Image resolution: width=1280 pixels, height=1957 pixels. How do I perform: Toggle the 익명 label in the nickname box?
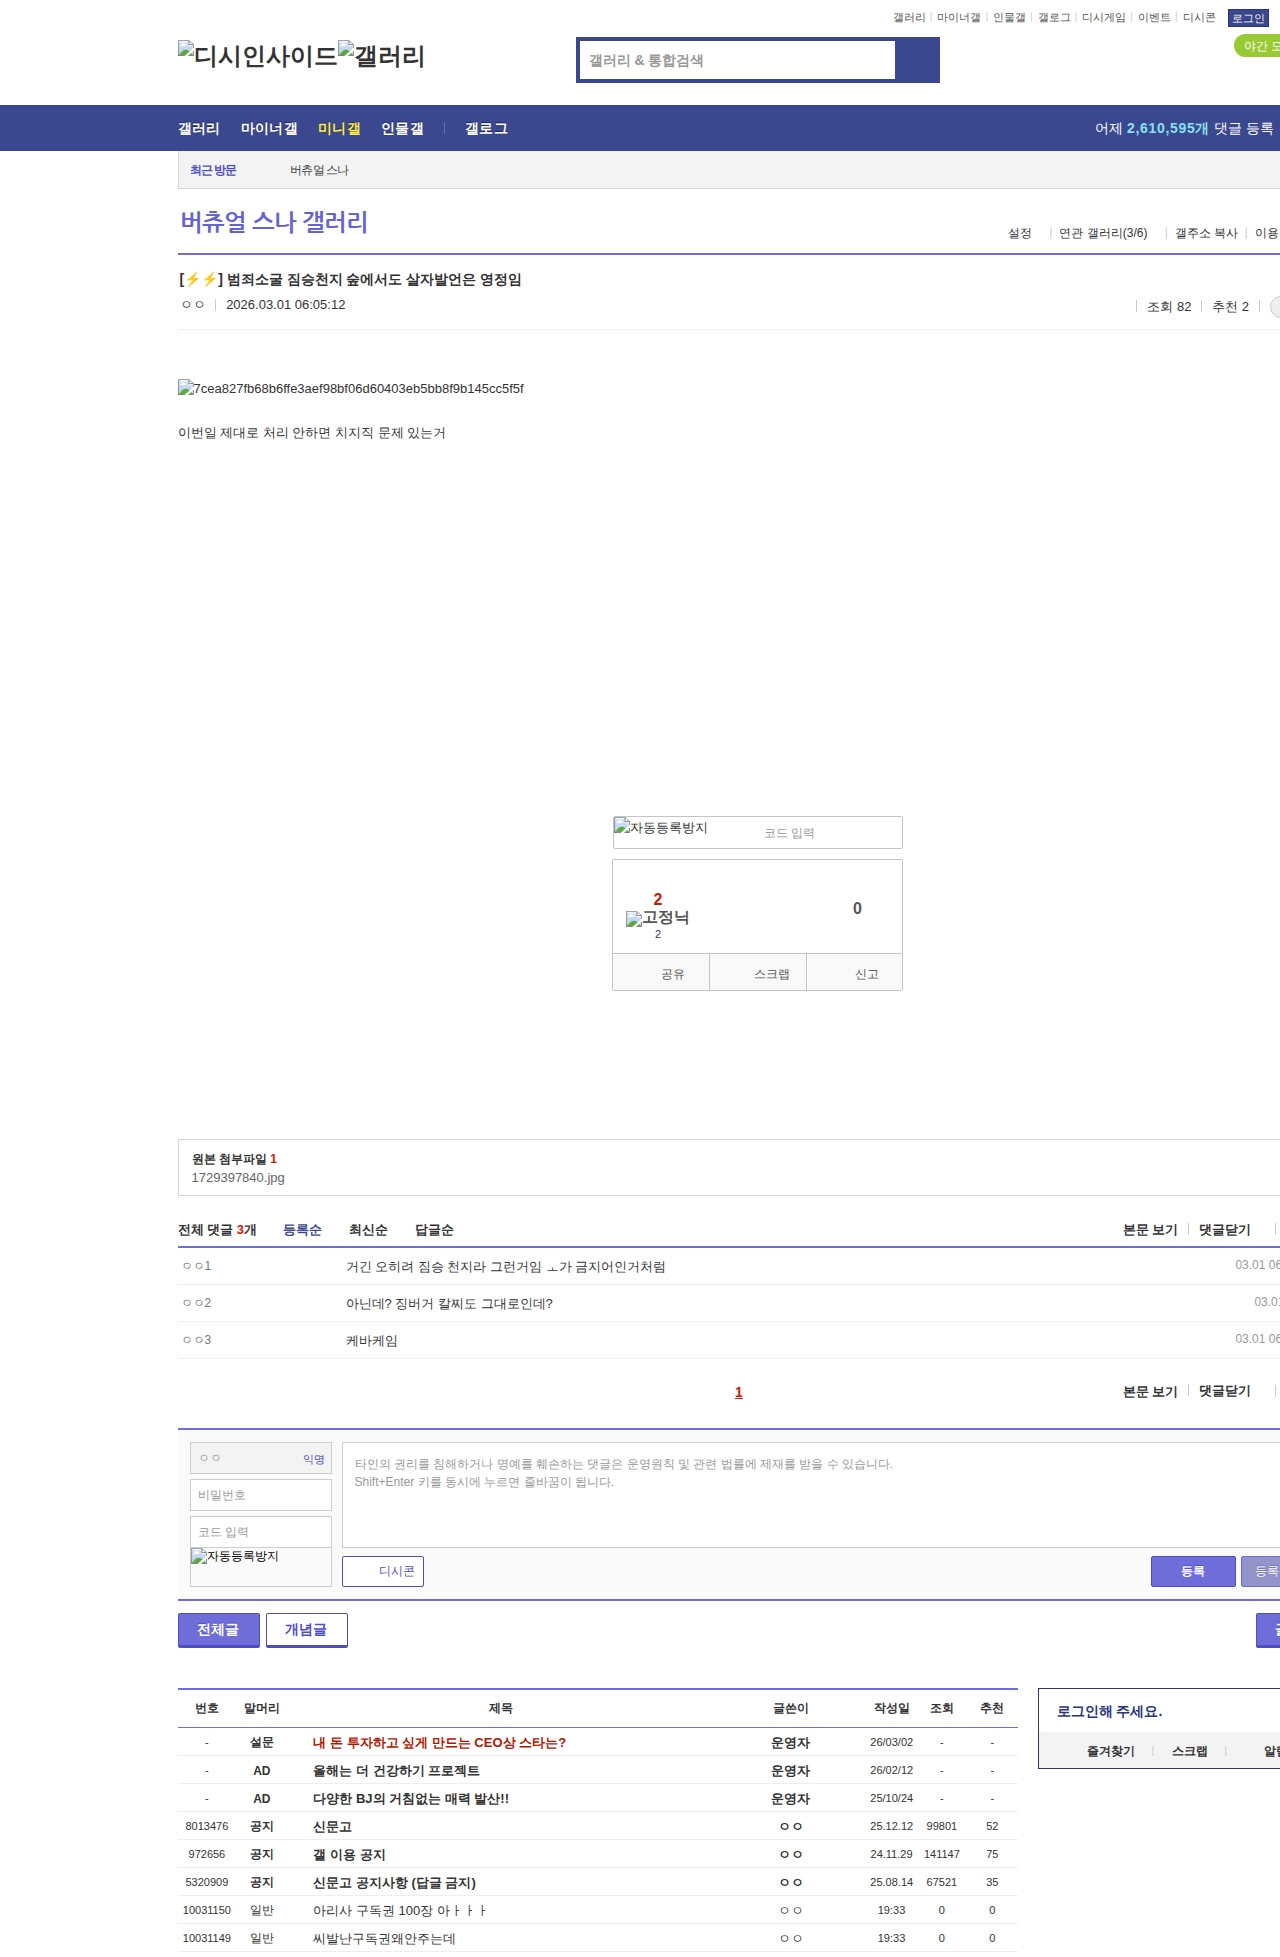314,1459
